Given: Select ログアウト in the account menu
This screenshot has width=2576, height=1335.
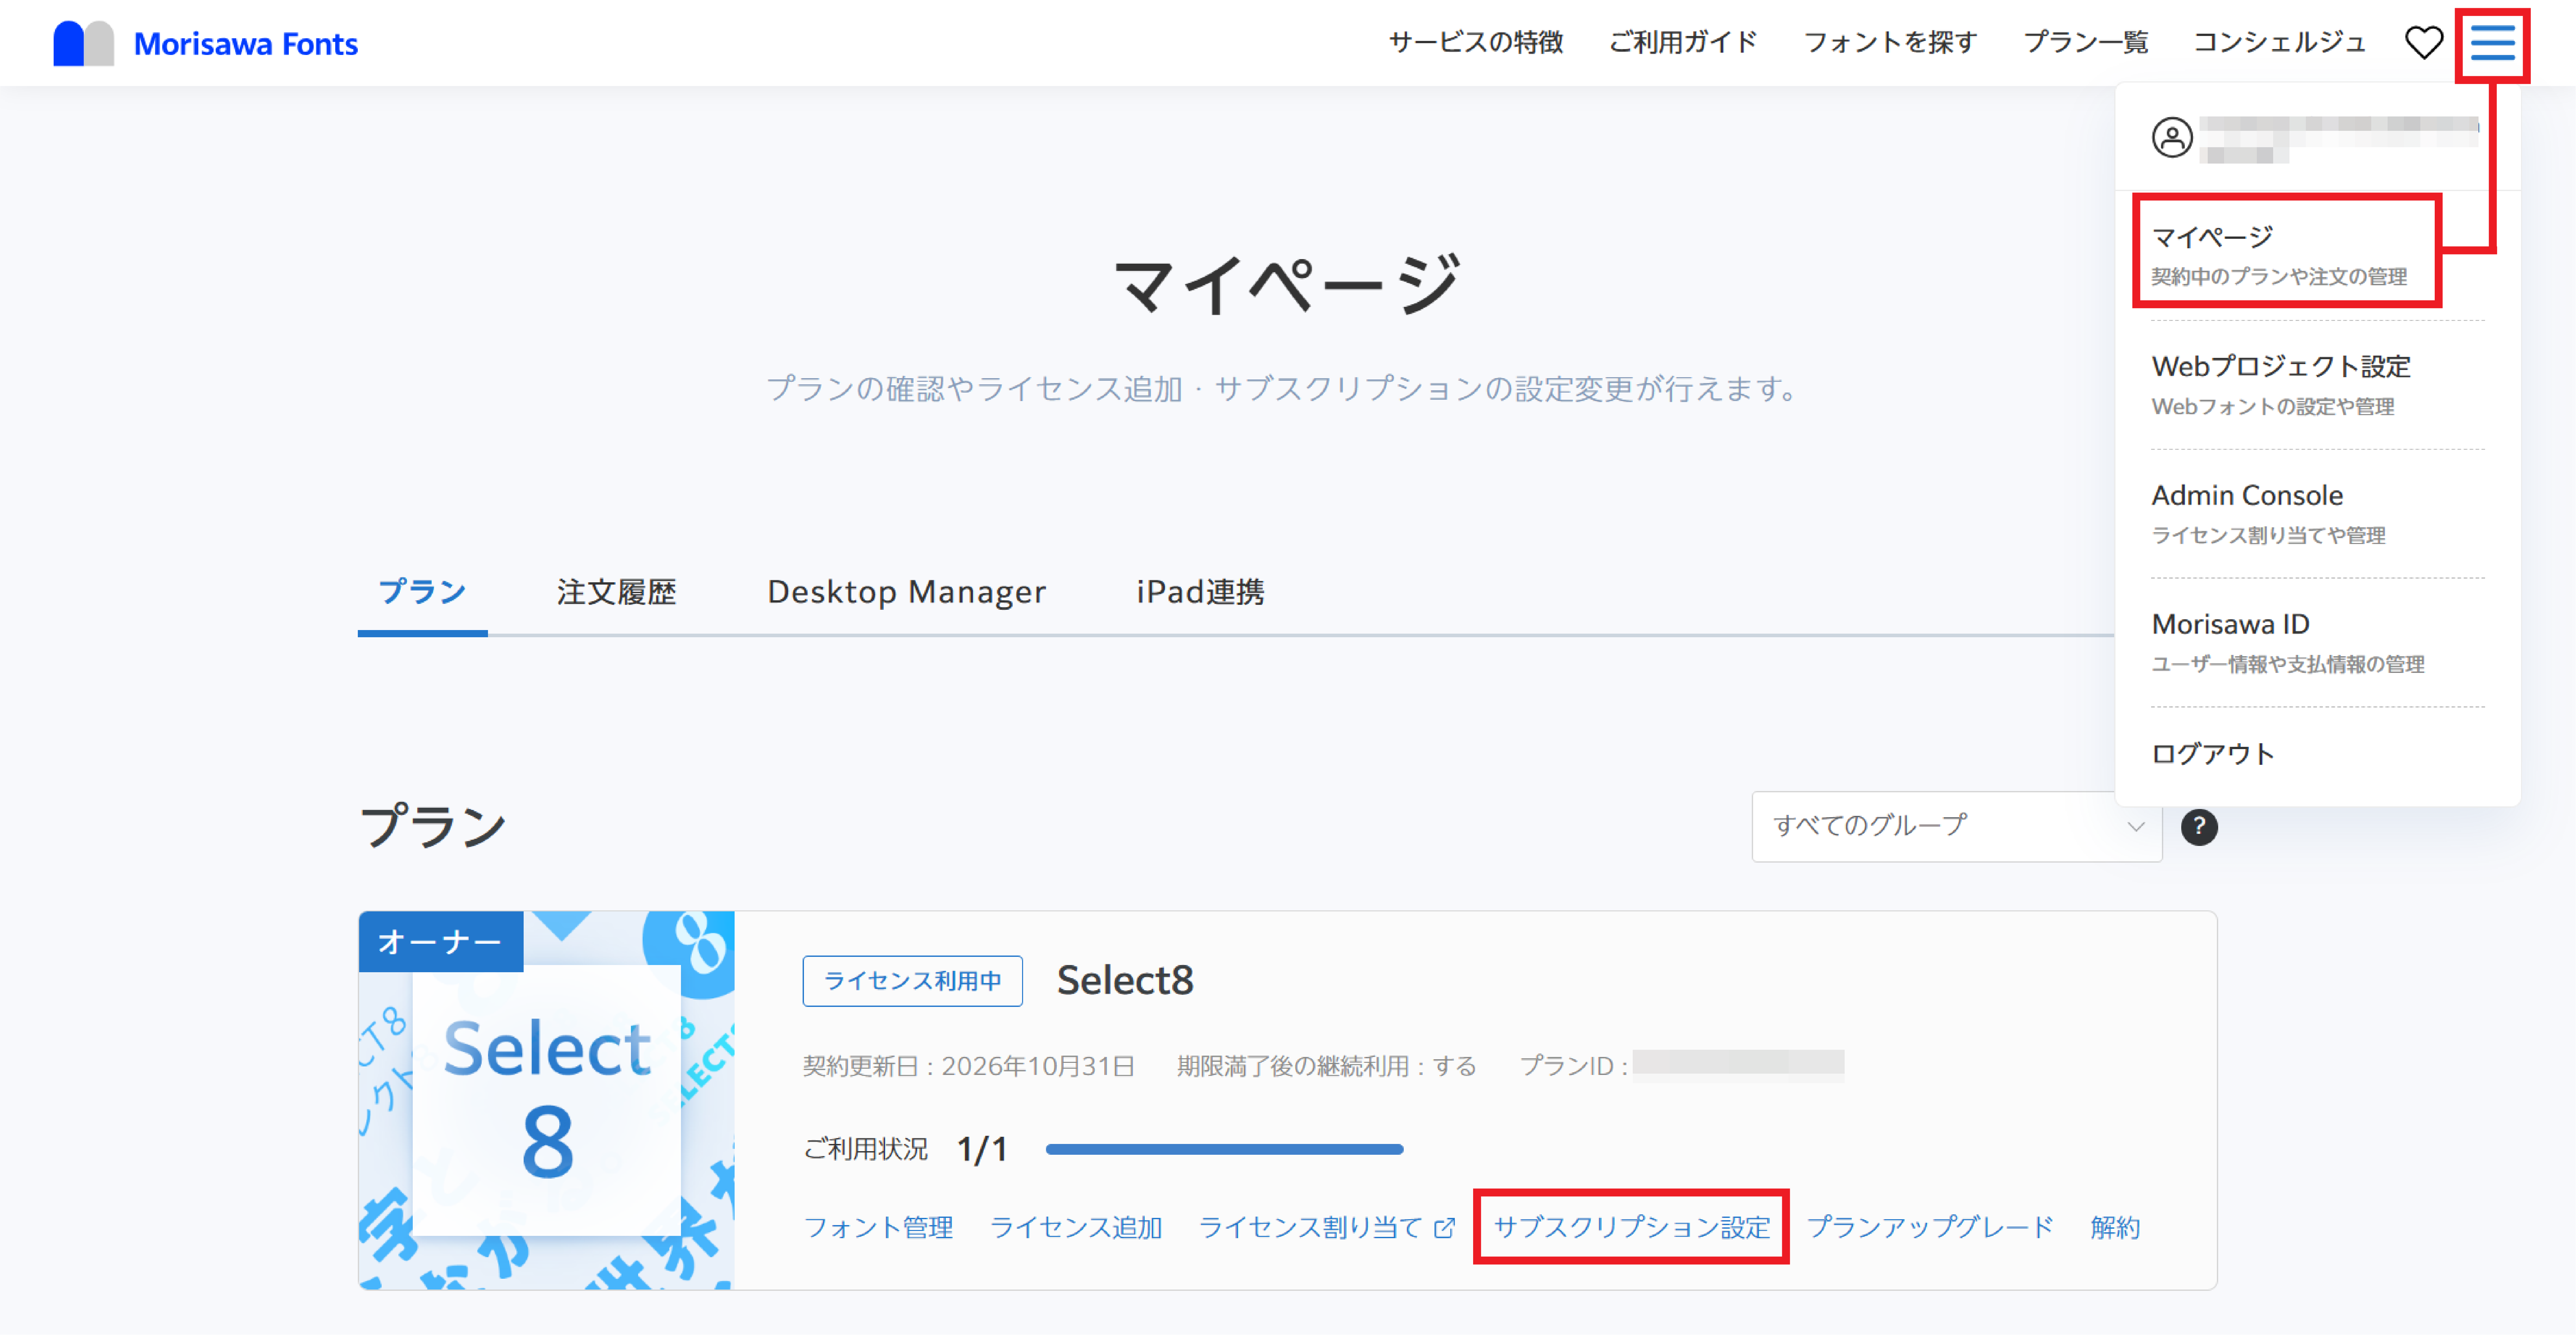Looking at the screenshot, I should 2213,754.
